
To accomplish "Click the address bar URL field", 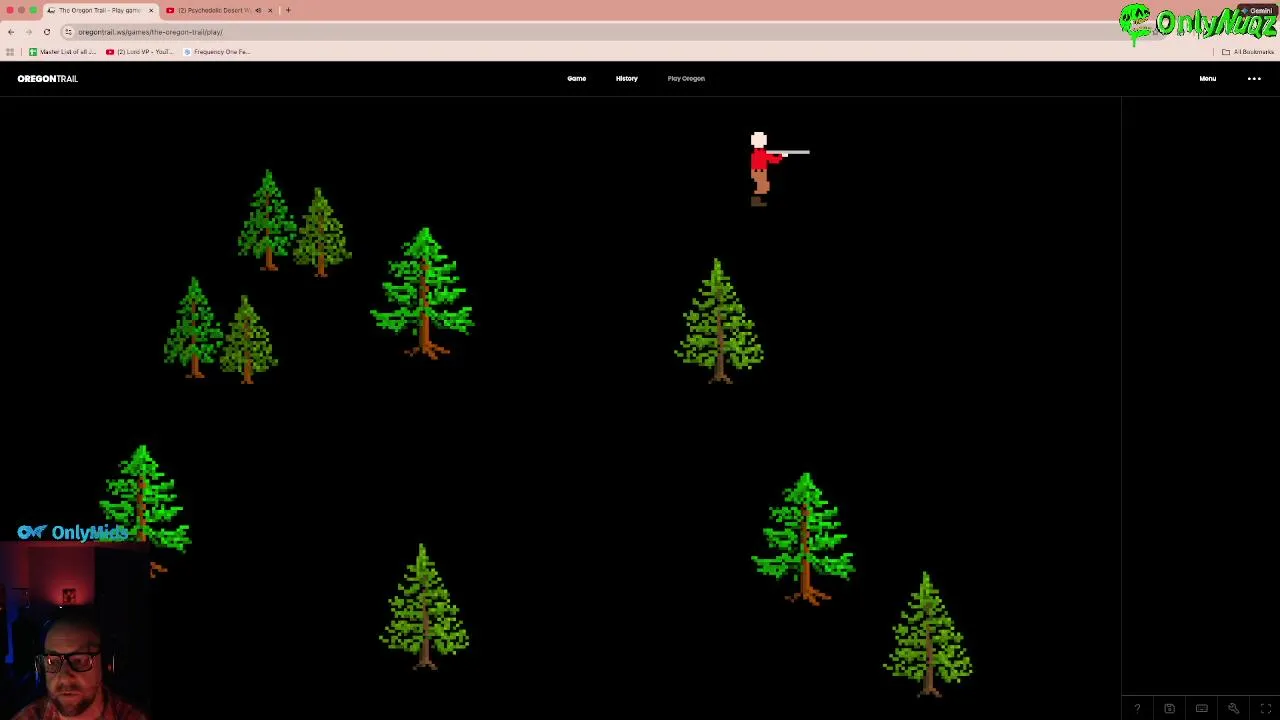I will (x=600, y=32).
